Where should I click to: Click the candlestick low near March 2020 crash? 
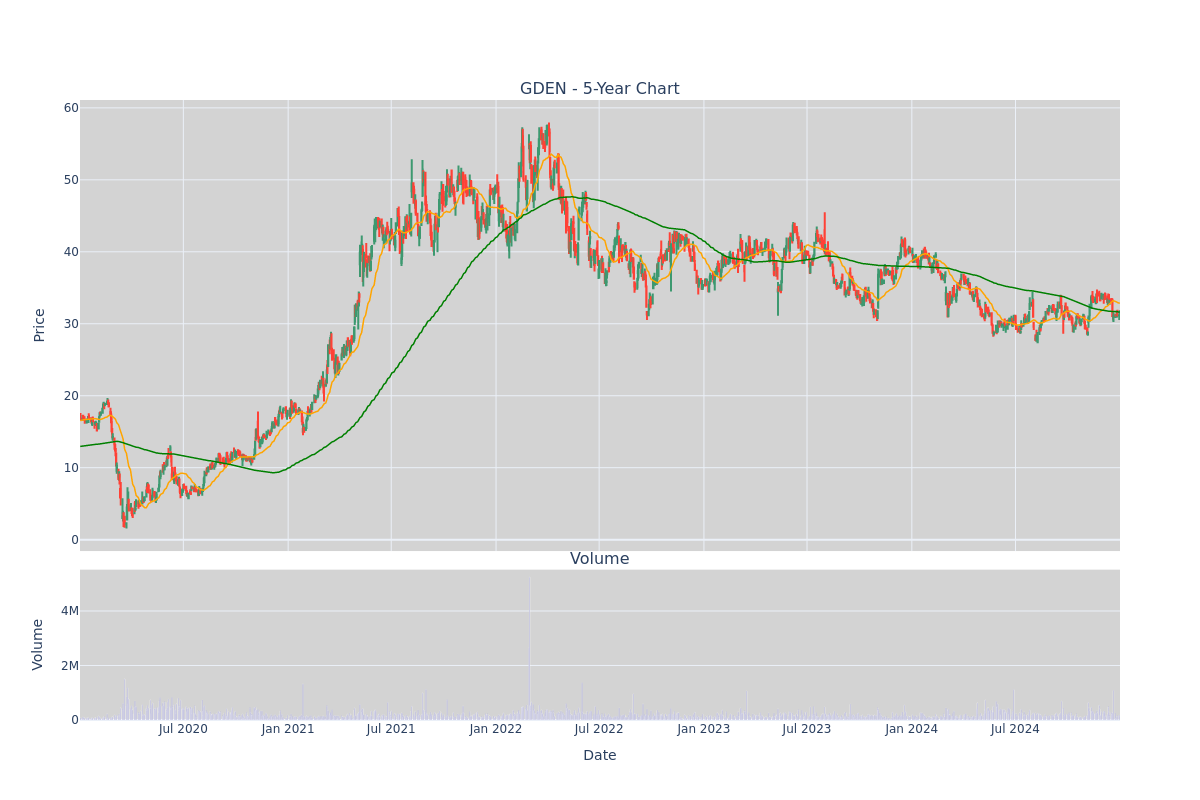point(125,522)
